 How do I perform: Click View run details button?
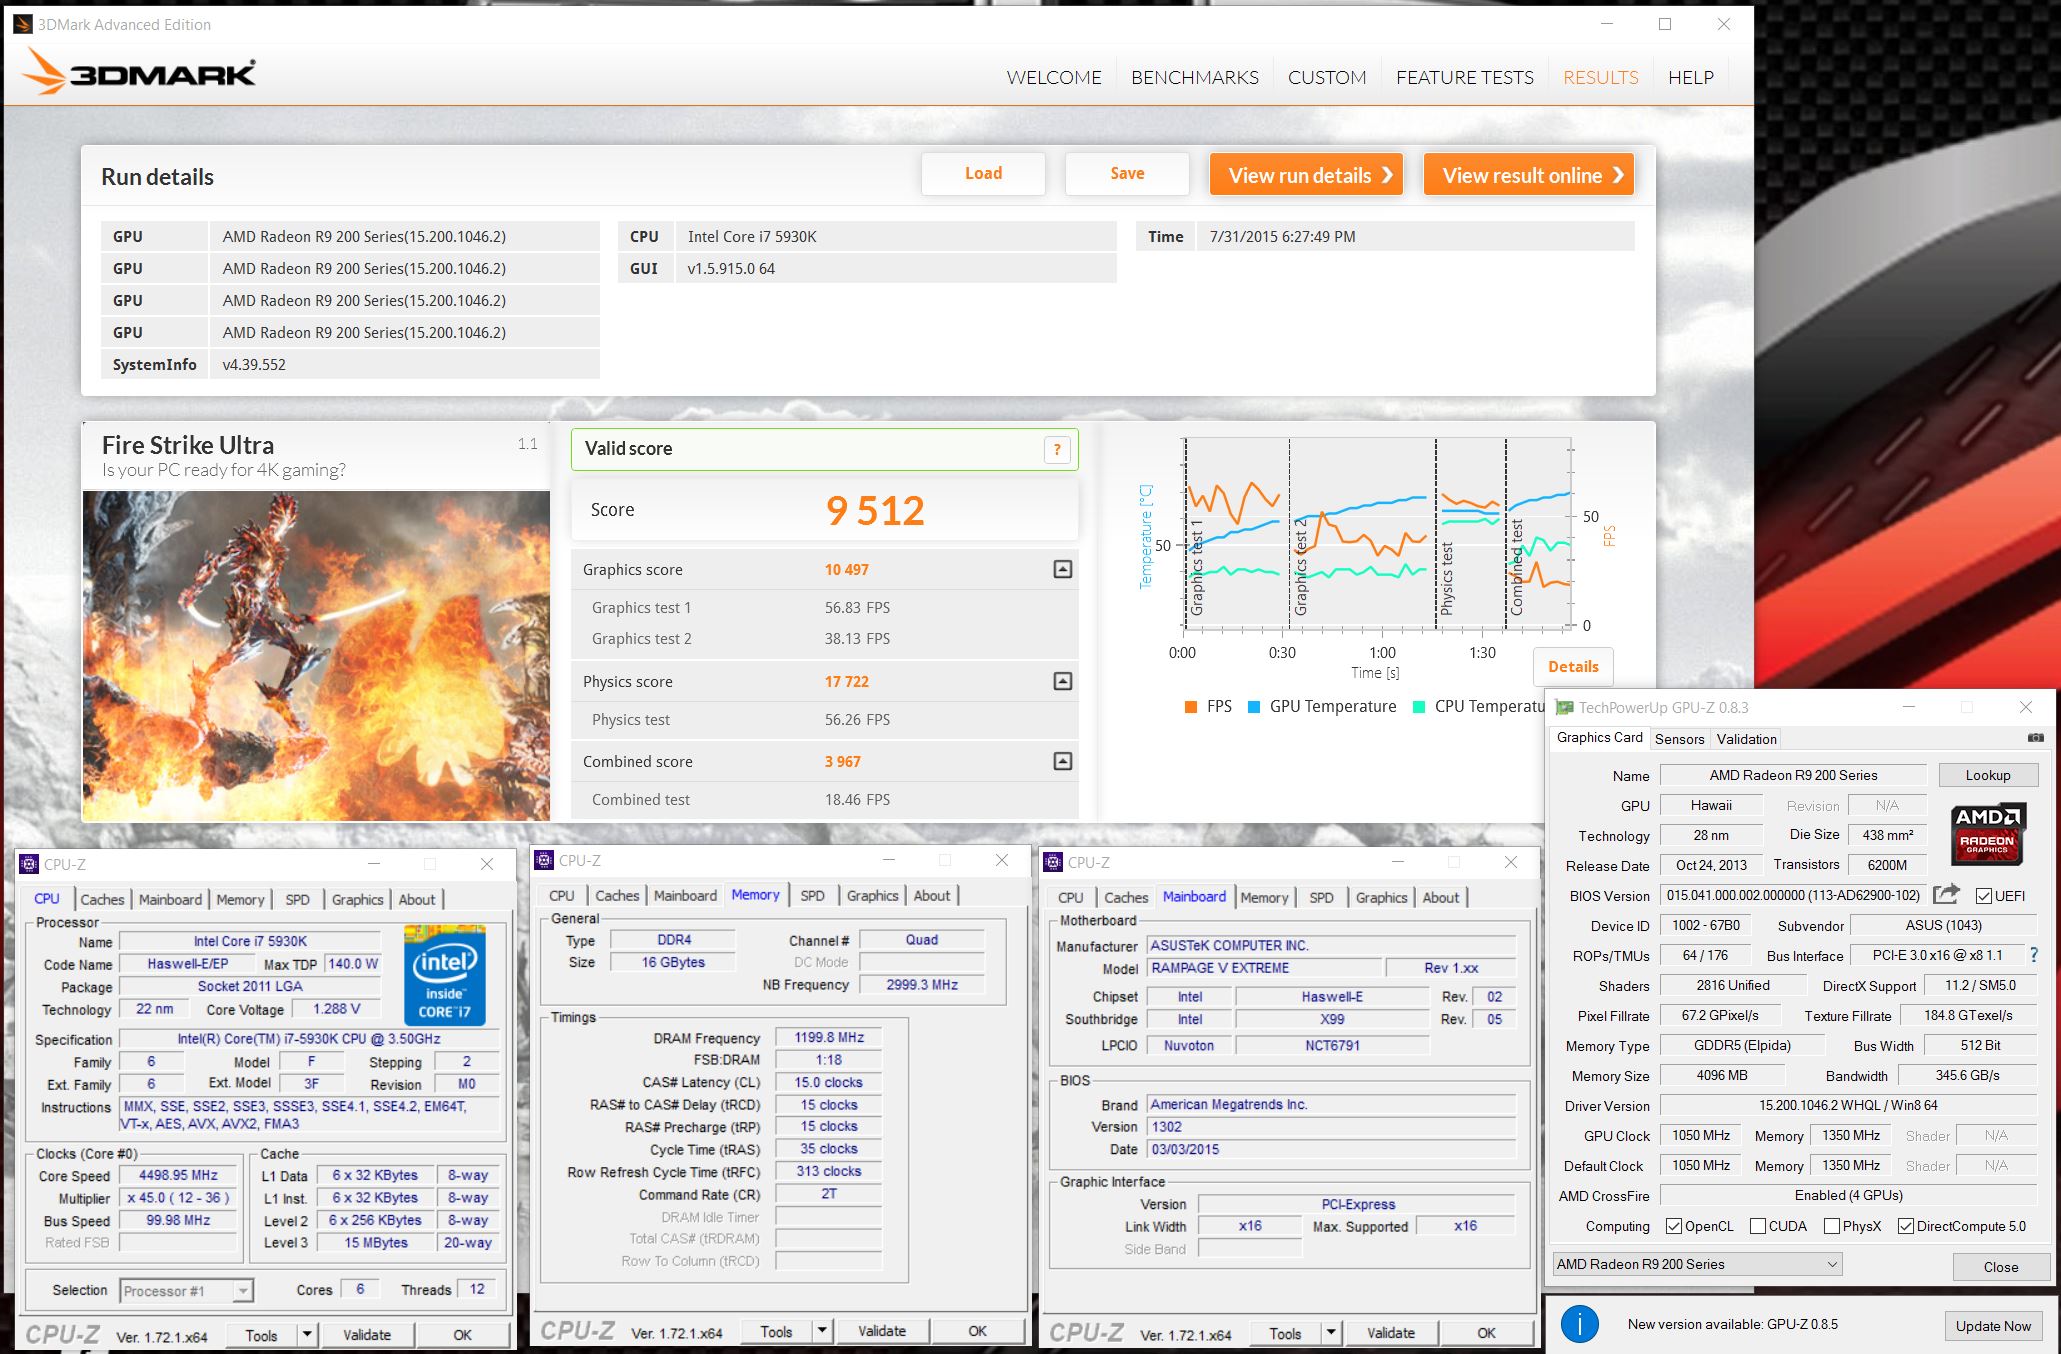(1306, 175)
